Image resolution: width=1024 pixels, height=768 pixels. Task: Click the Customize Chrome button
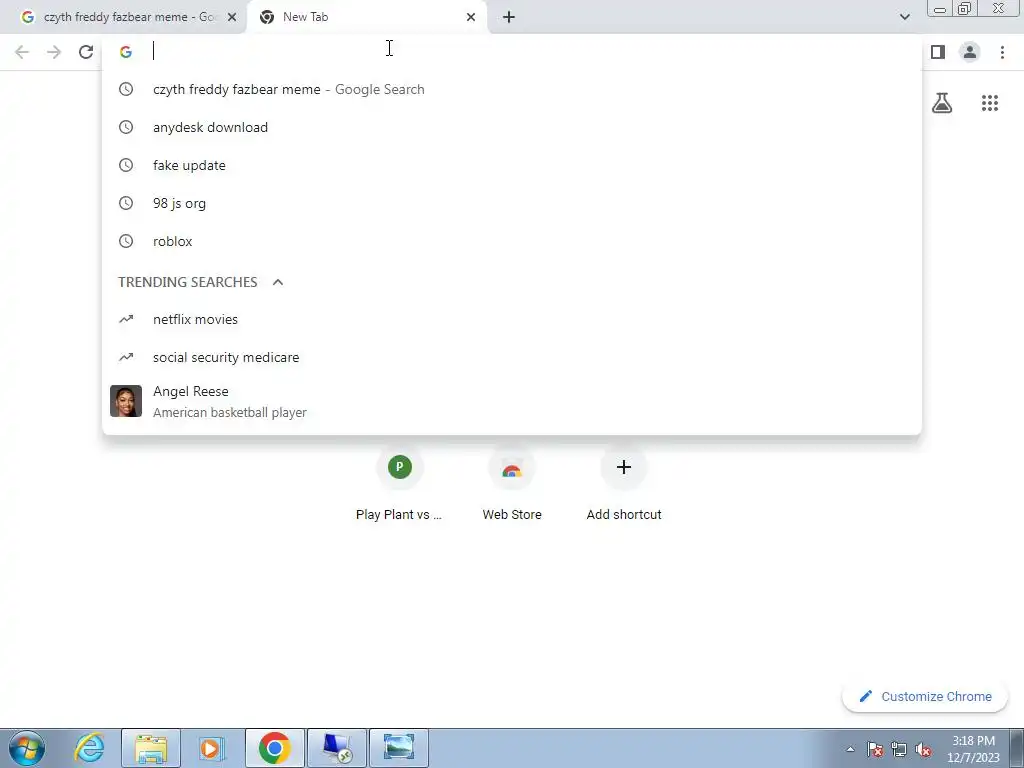click(925, 696)
